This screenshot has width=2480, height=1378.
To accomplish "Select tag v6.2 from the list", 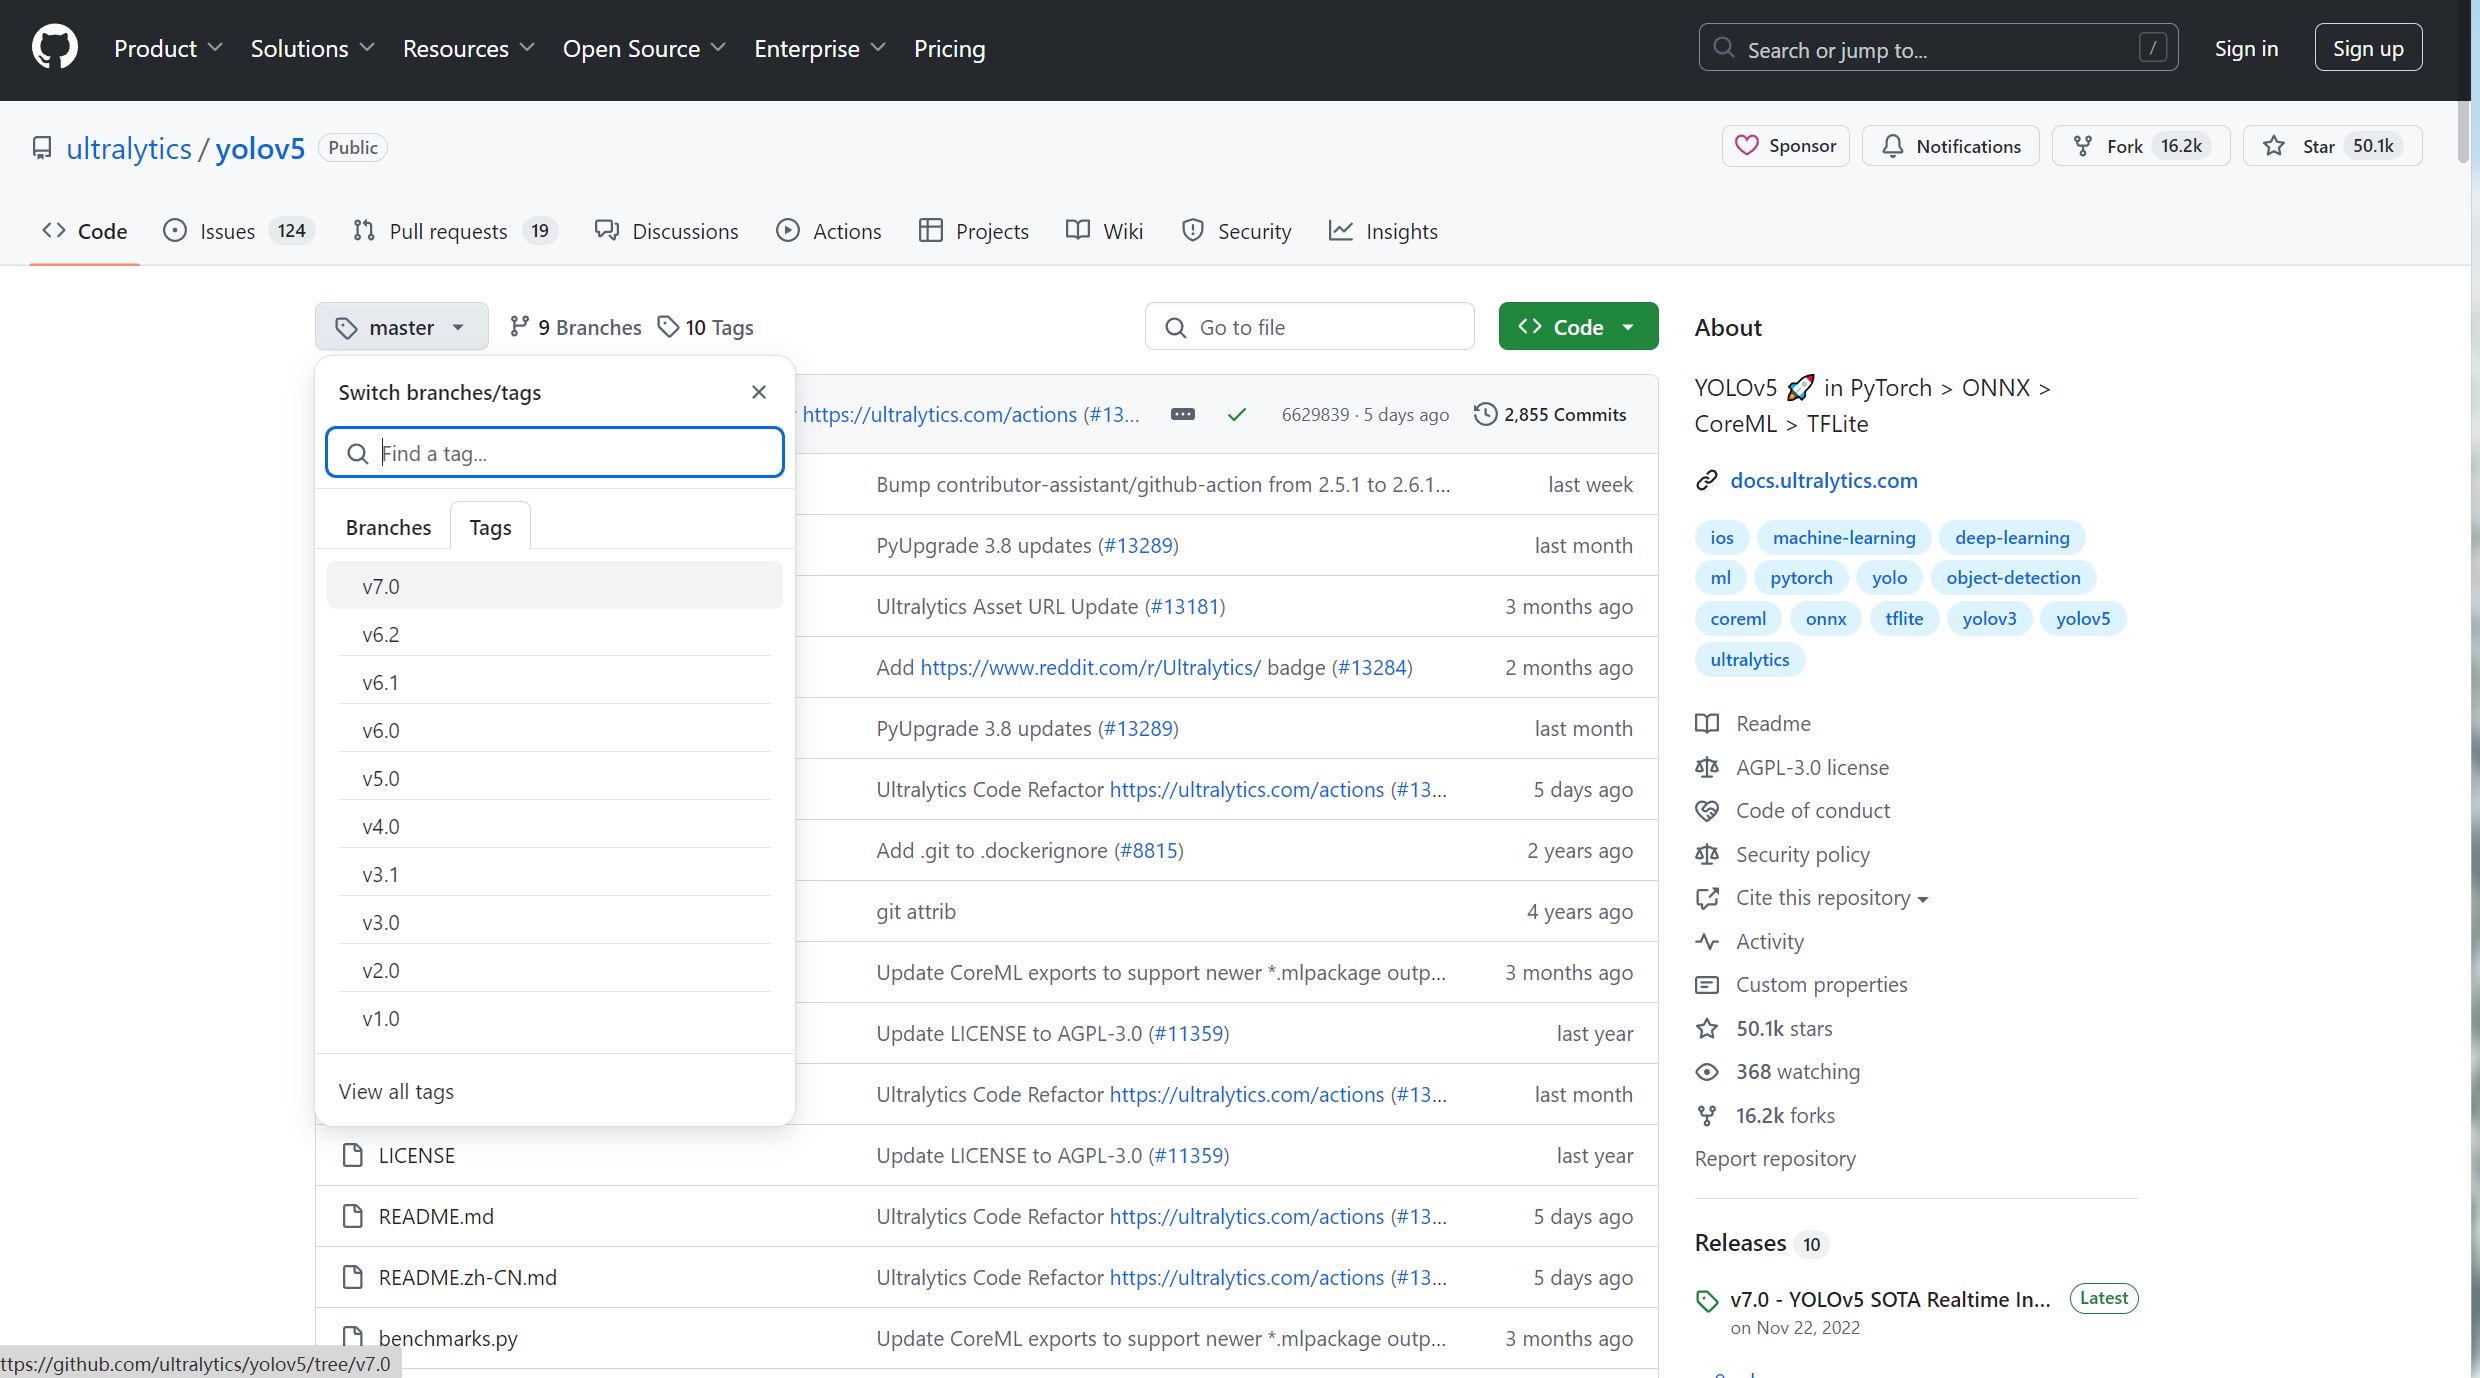I will click(554, 634).
